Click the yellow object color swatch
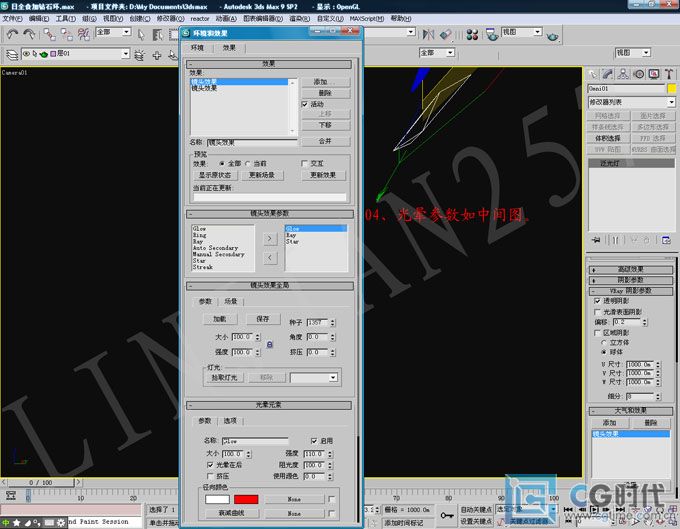The height and width of the screenshot is (529, 680). pyautogui.click(x=671, y=89)
